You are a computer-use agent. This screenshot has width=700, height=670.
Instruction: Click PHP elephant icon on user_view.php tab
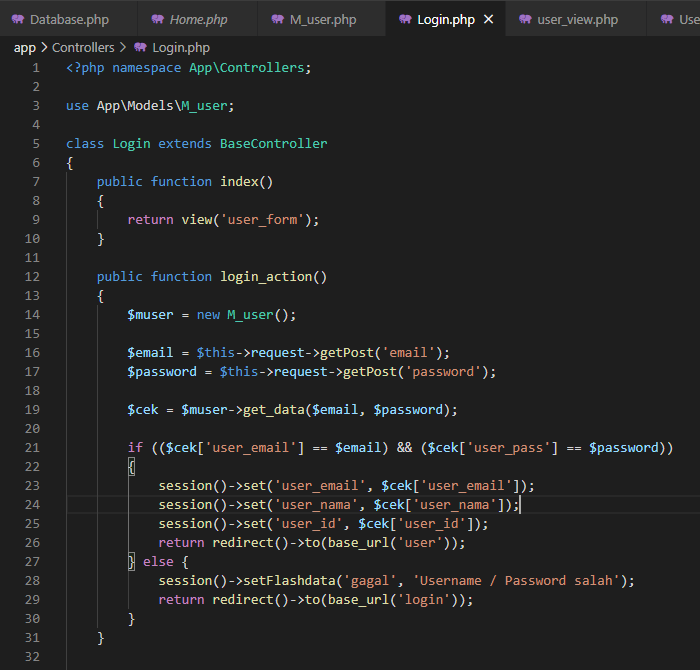click(x=525, y=19)
